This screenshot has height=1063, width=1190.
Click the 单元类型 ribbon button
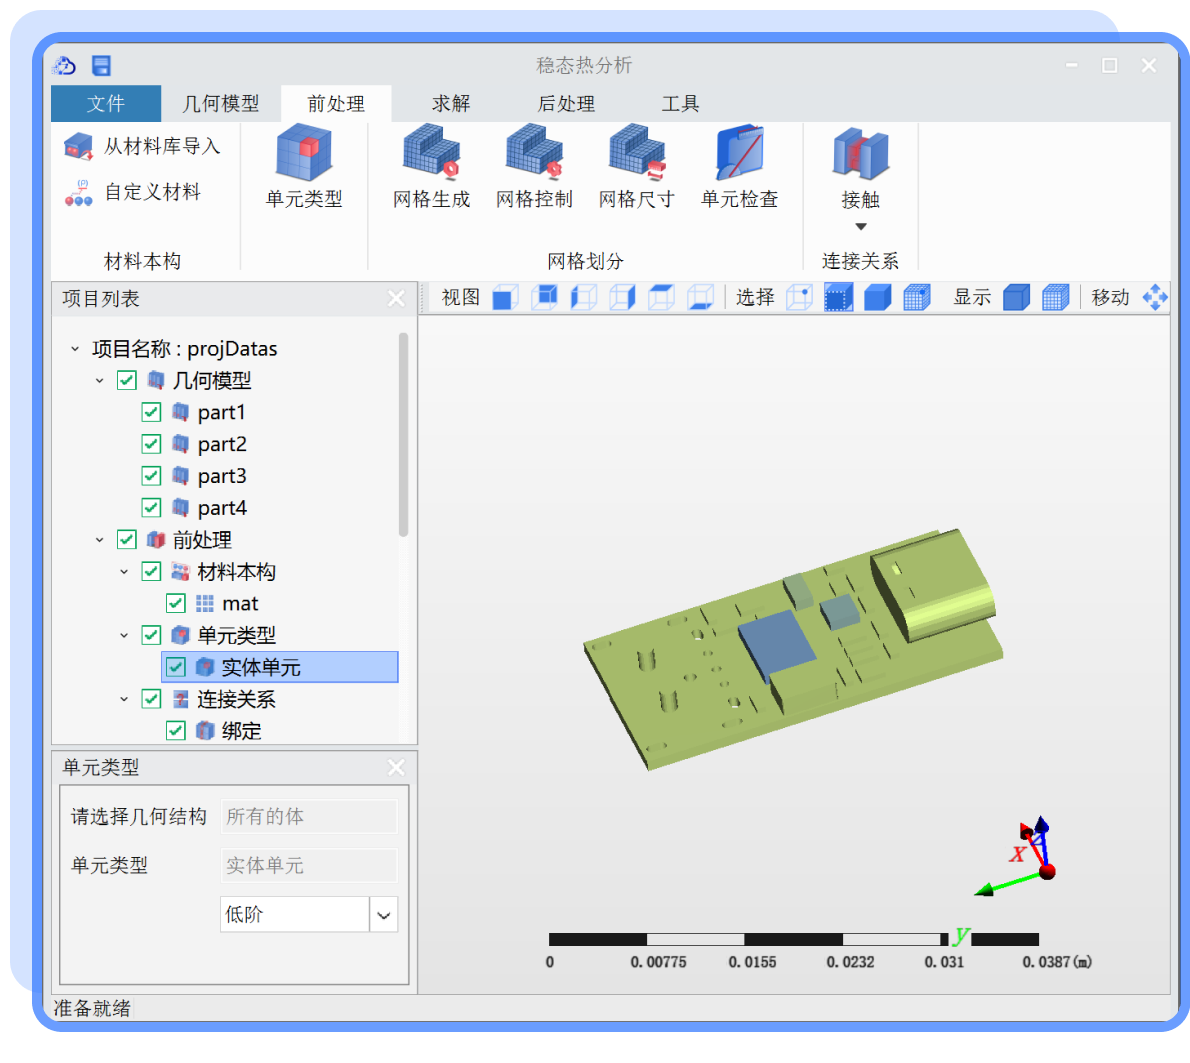(304, 168)
